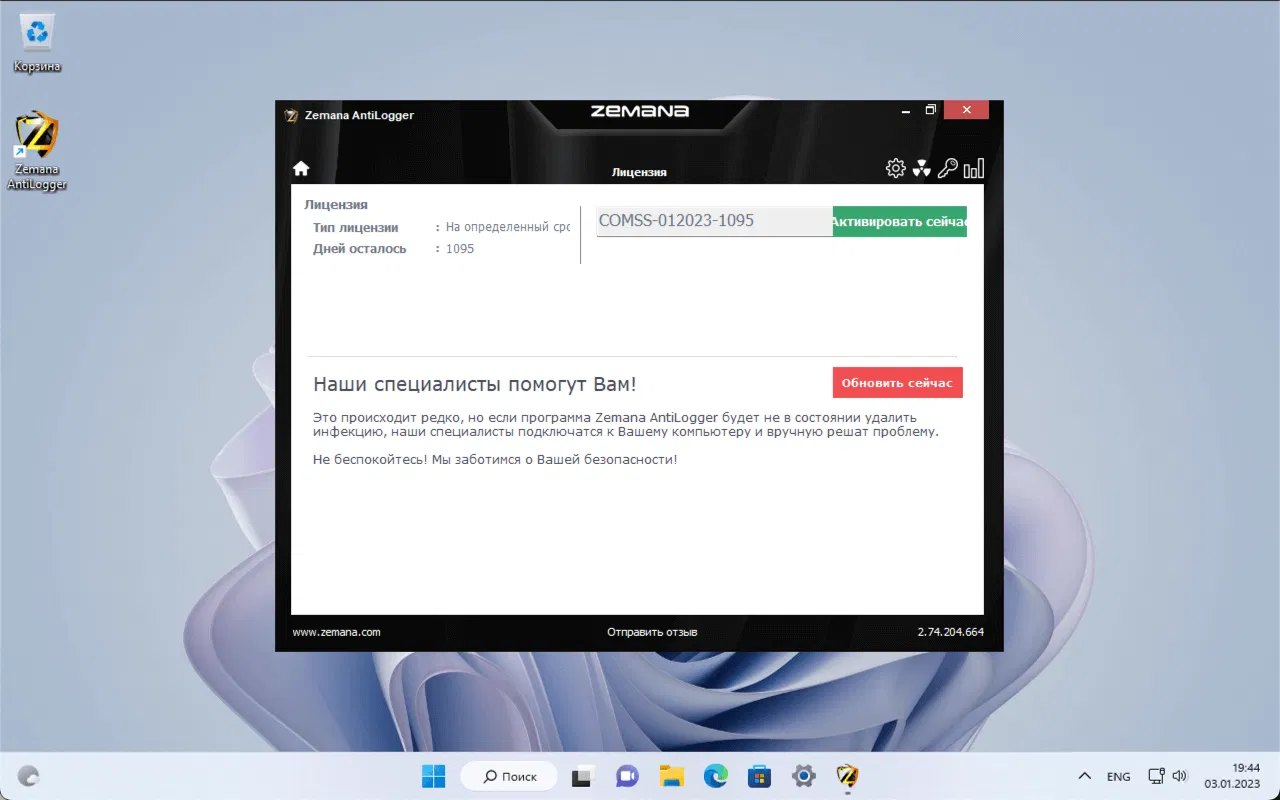Select the Zemana AntiLogger desktop shortcut

(37, 151)
